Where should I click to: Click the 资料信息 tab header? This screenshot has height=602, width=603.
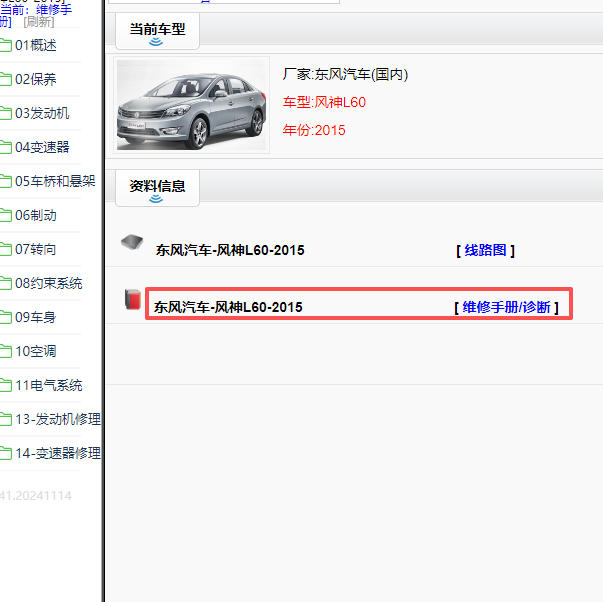coord(157,186)
